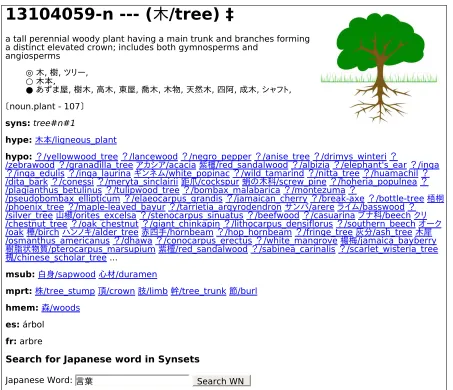Click the 'tree#n#1' synonym text

54,123
